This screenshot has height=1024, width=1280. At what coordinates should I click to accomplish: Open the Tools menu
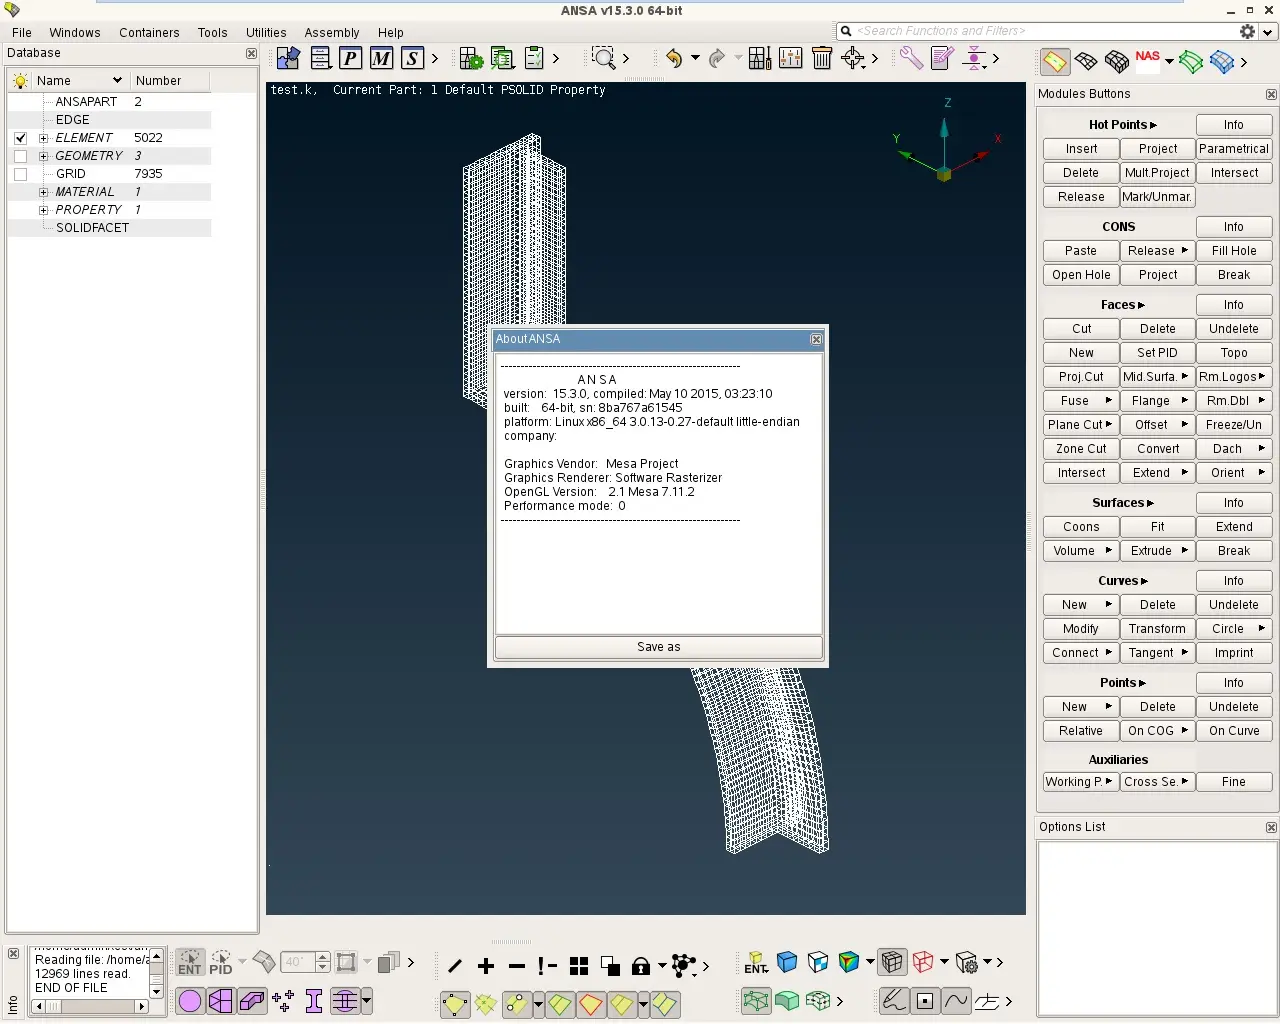pos(212,32)
